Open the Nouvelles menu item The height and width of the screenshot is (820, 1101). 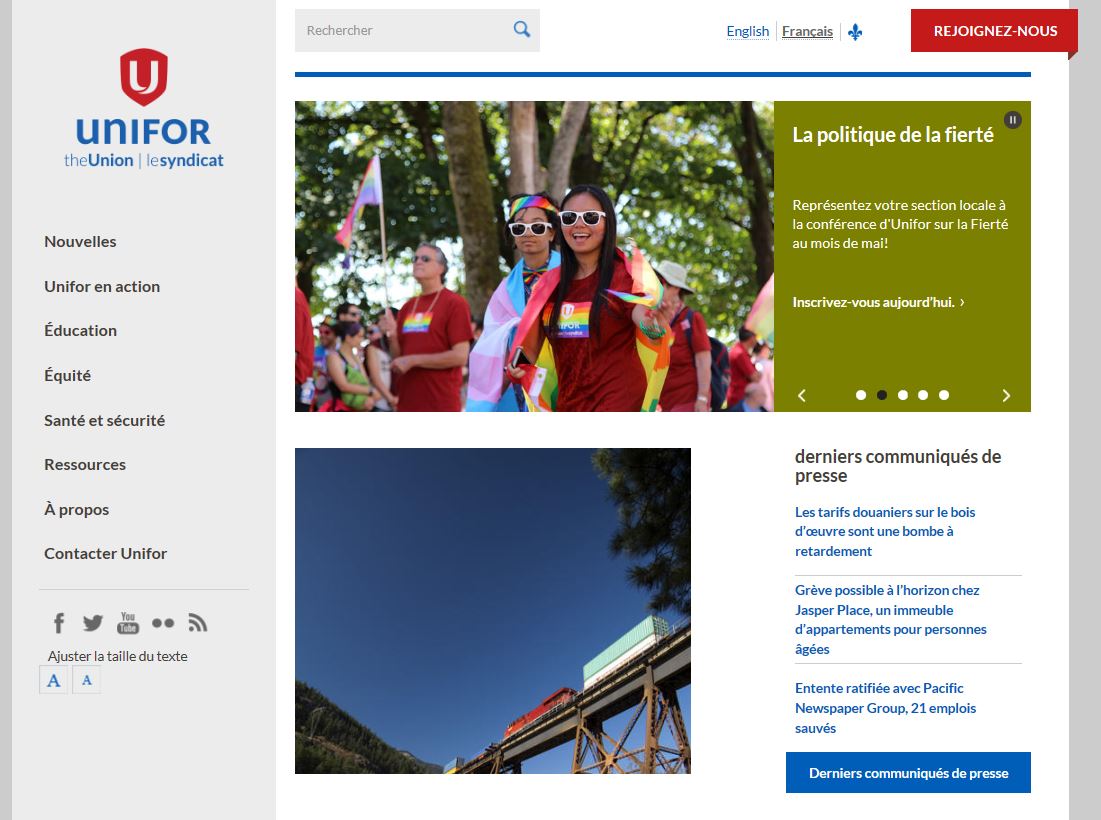(80, 241)
